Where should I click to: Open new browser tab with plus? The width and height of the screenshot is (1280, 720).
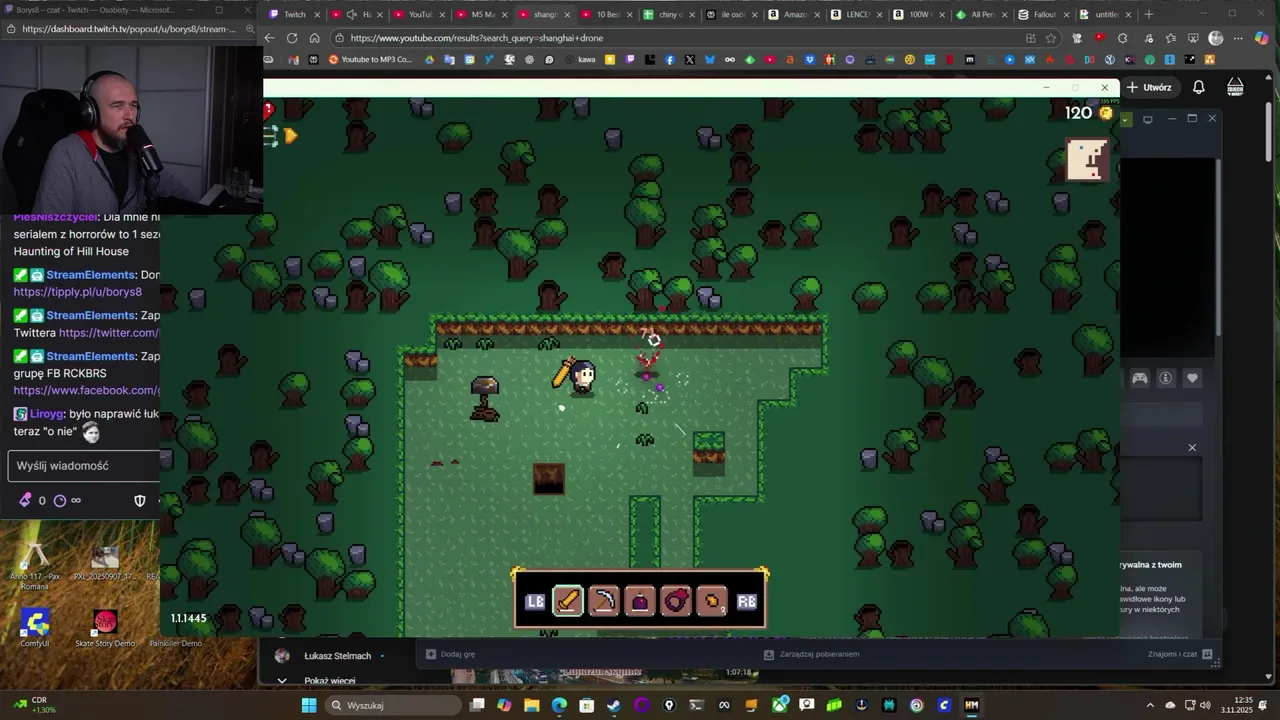[1148, 14]
